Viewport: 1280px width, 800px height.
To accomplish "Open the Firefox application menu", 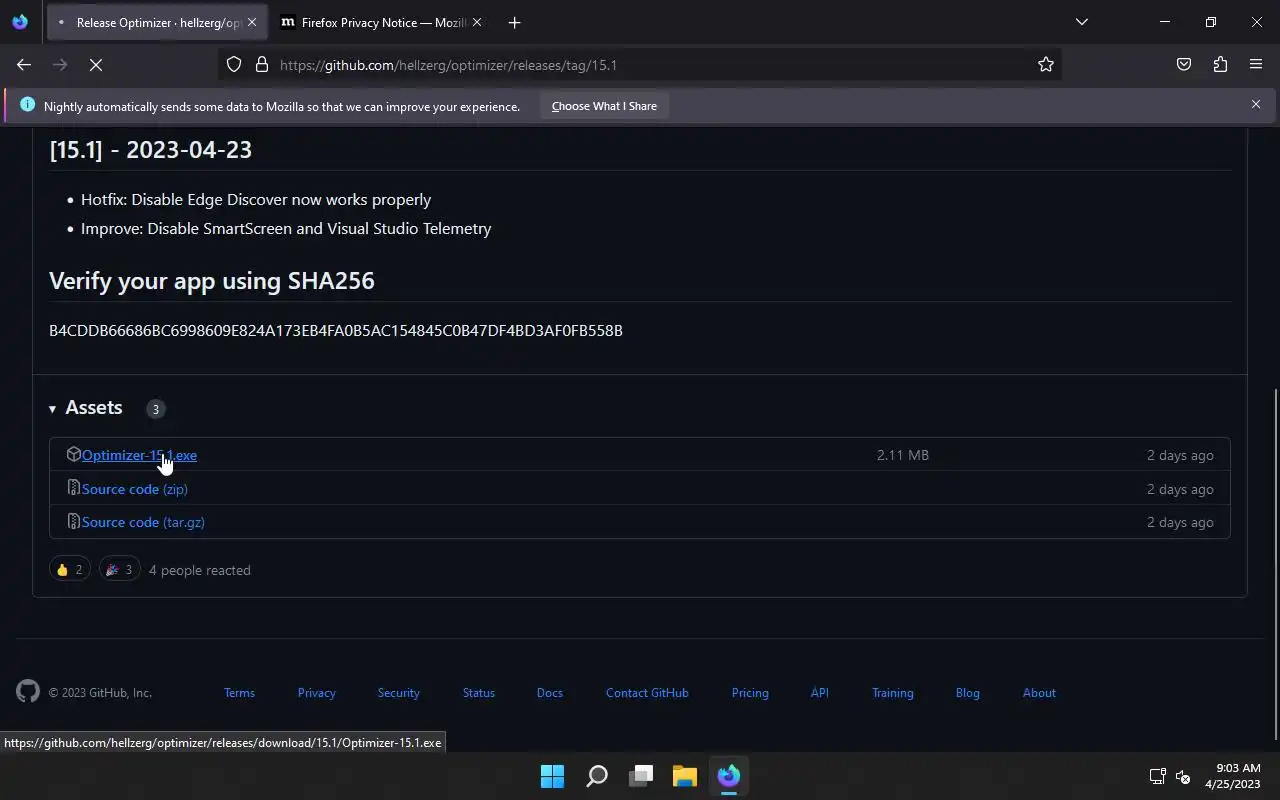I will (x=1256, y=65).
